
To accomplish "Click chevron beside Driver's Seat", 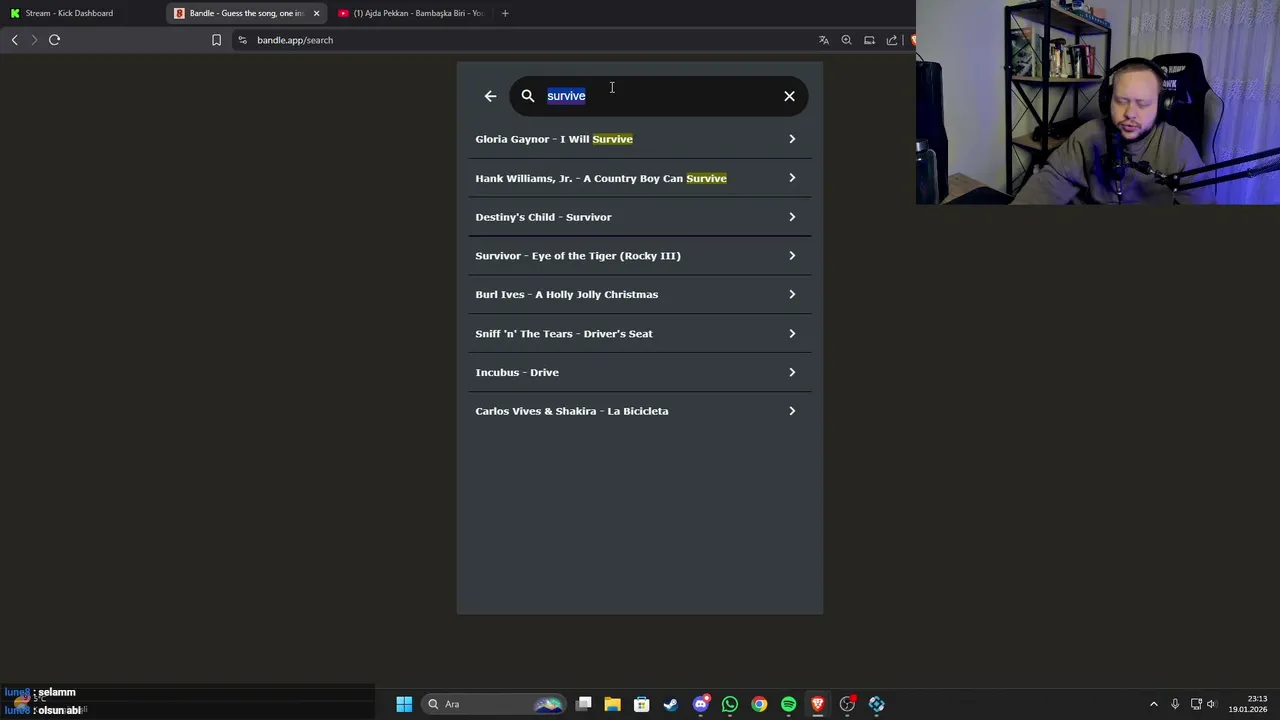I will 792,333.
